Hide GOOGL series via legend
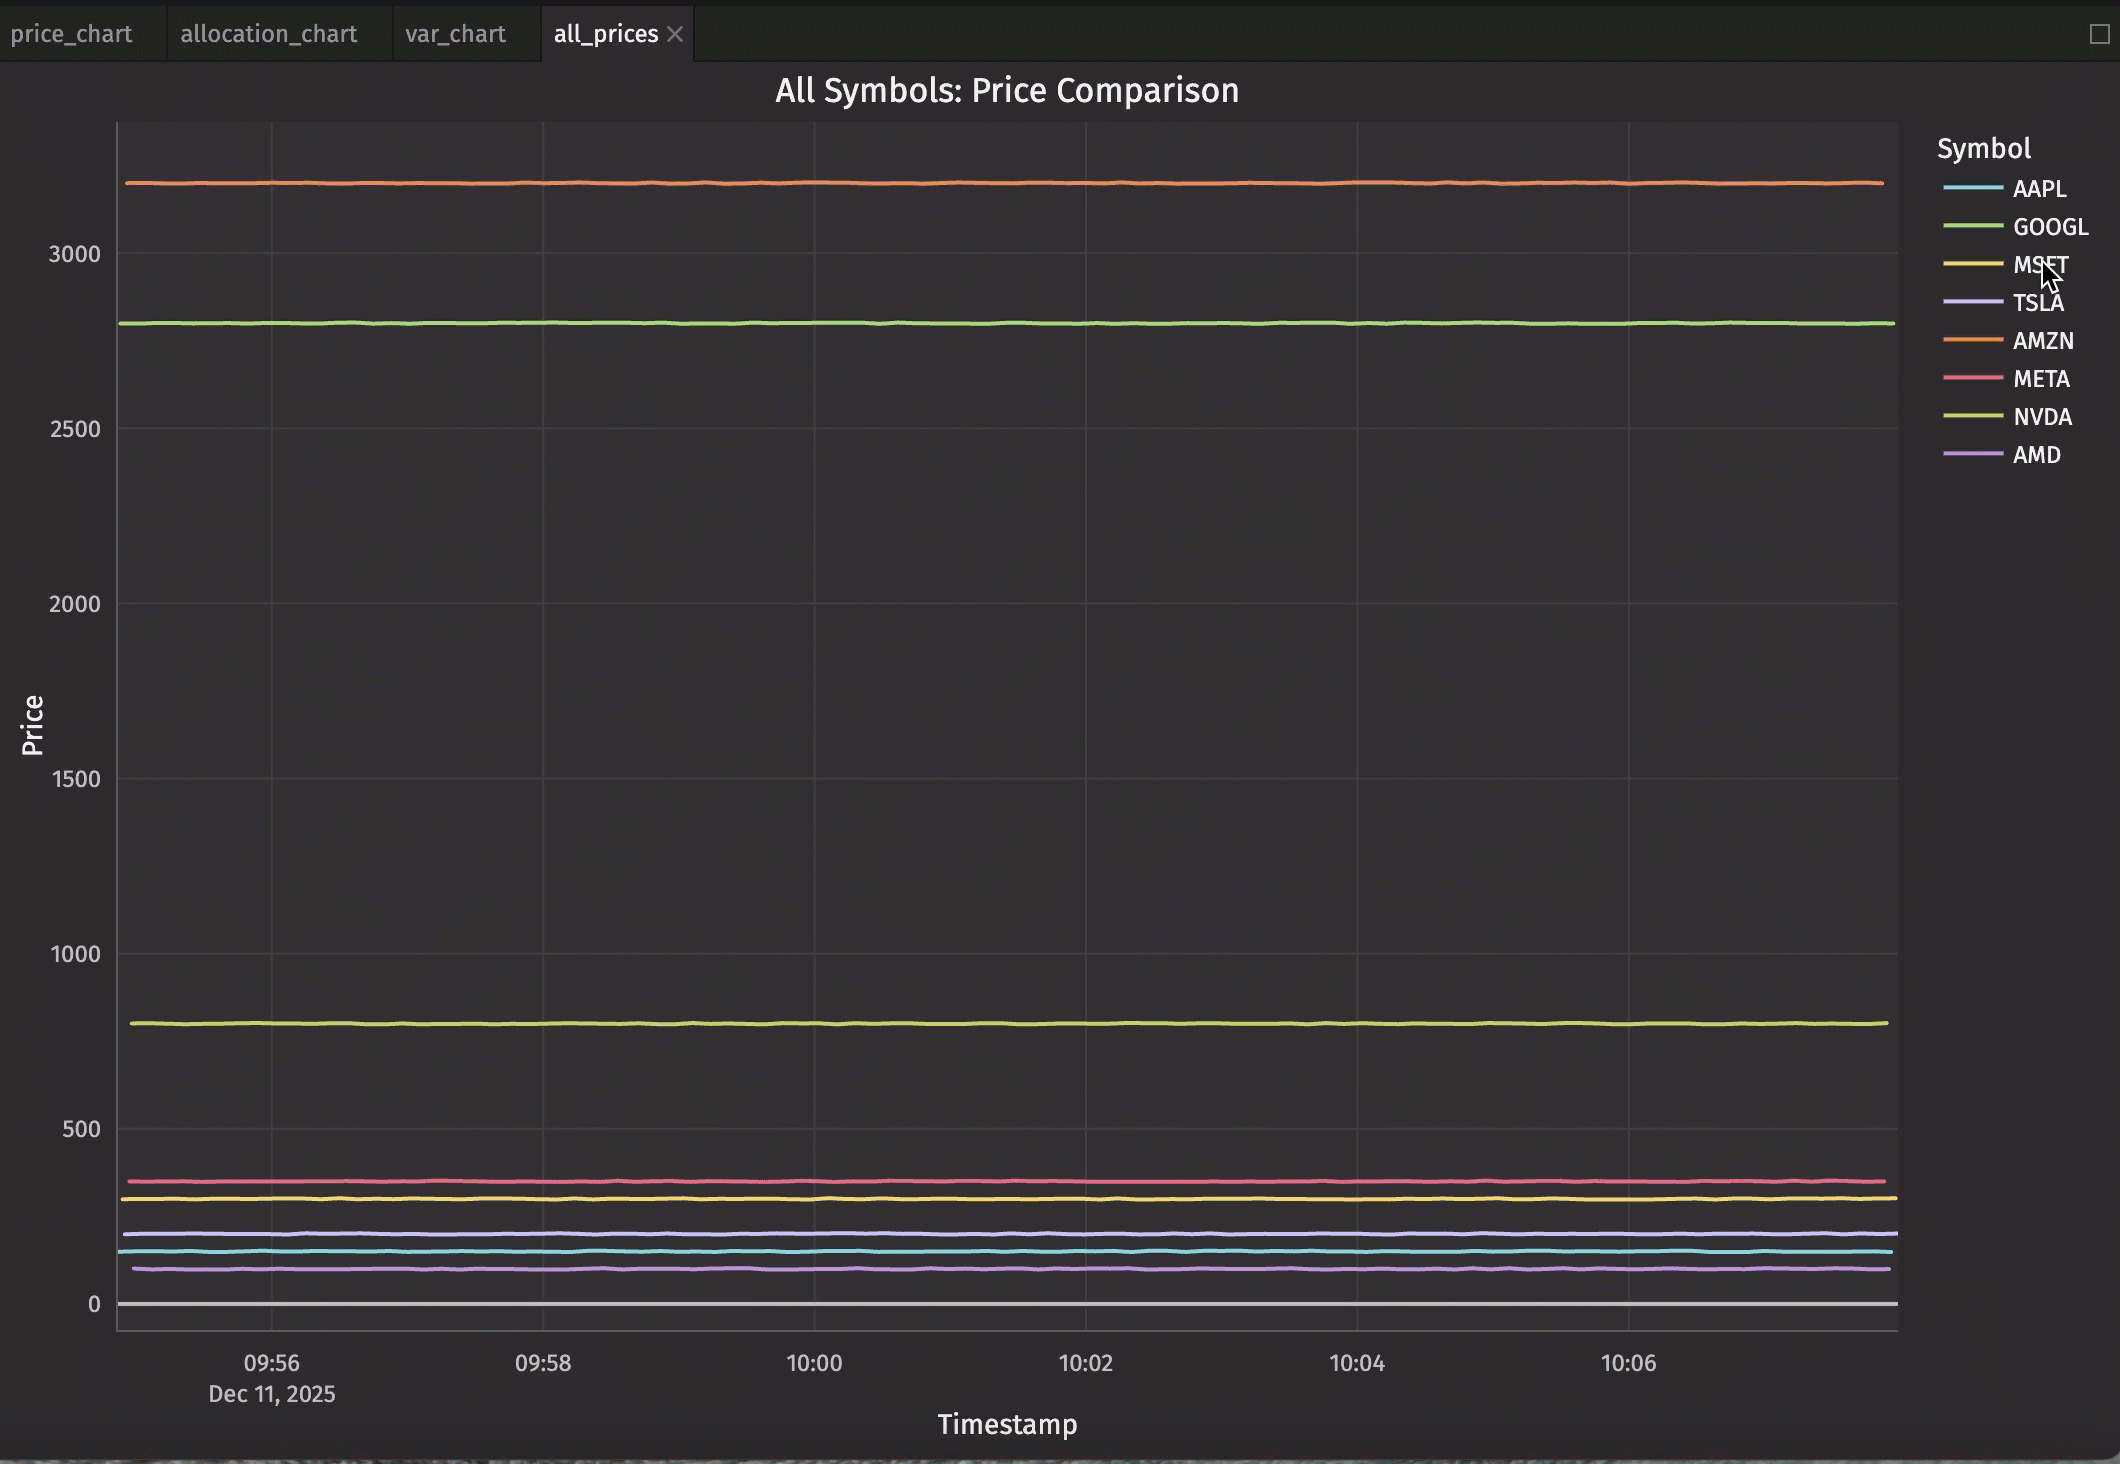Screen dimensions: 2120x1464 pyautogui.click(x=2050, y=227)
